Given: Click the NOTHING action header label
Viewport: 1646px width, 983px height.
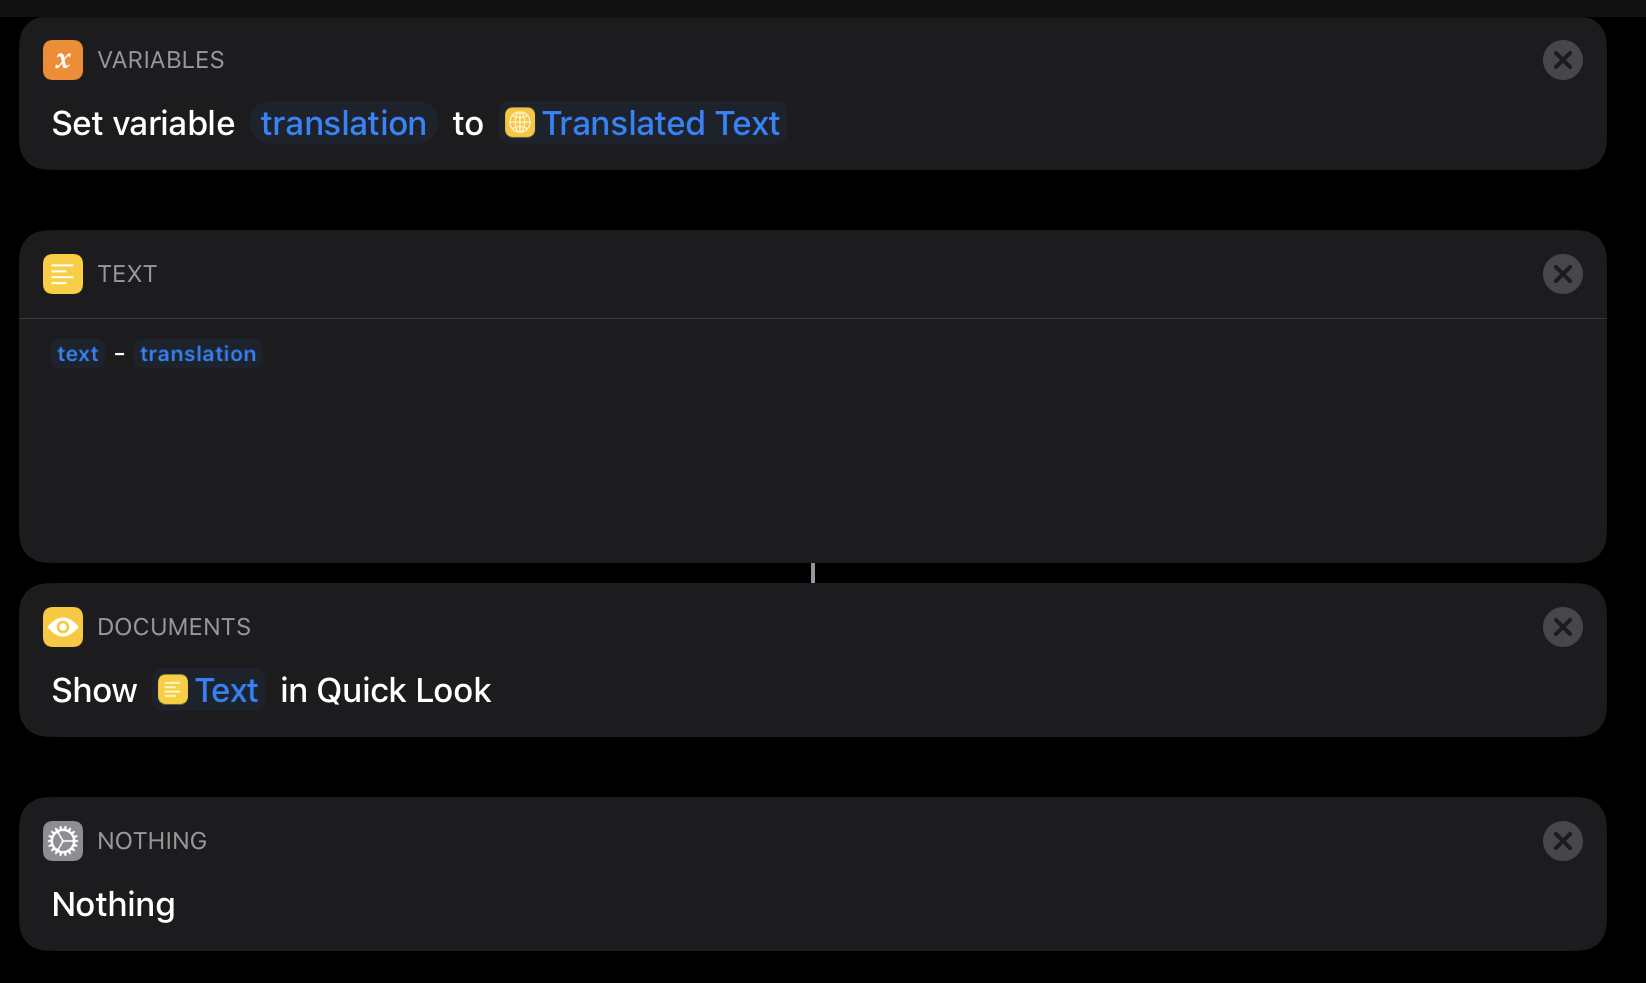Looking at the screenshot, I should coord(152,841).
